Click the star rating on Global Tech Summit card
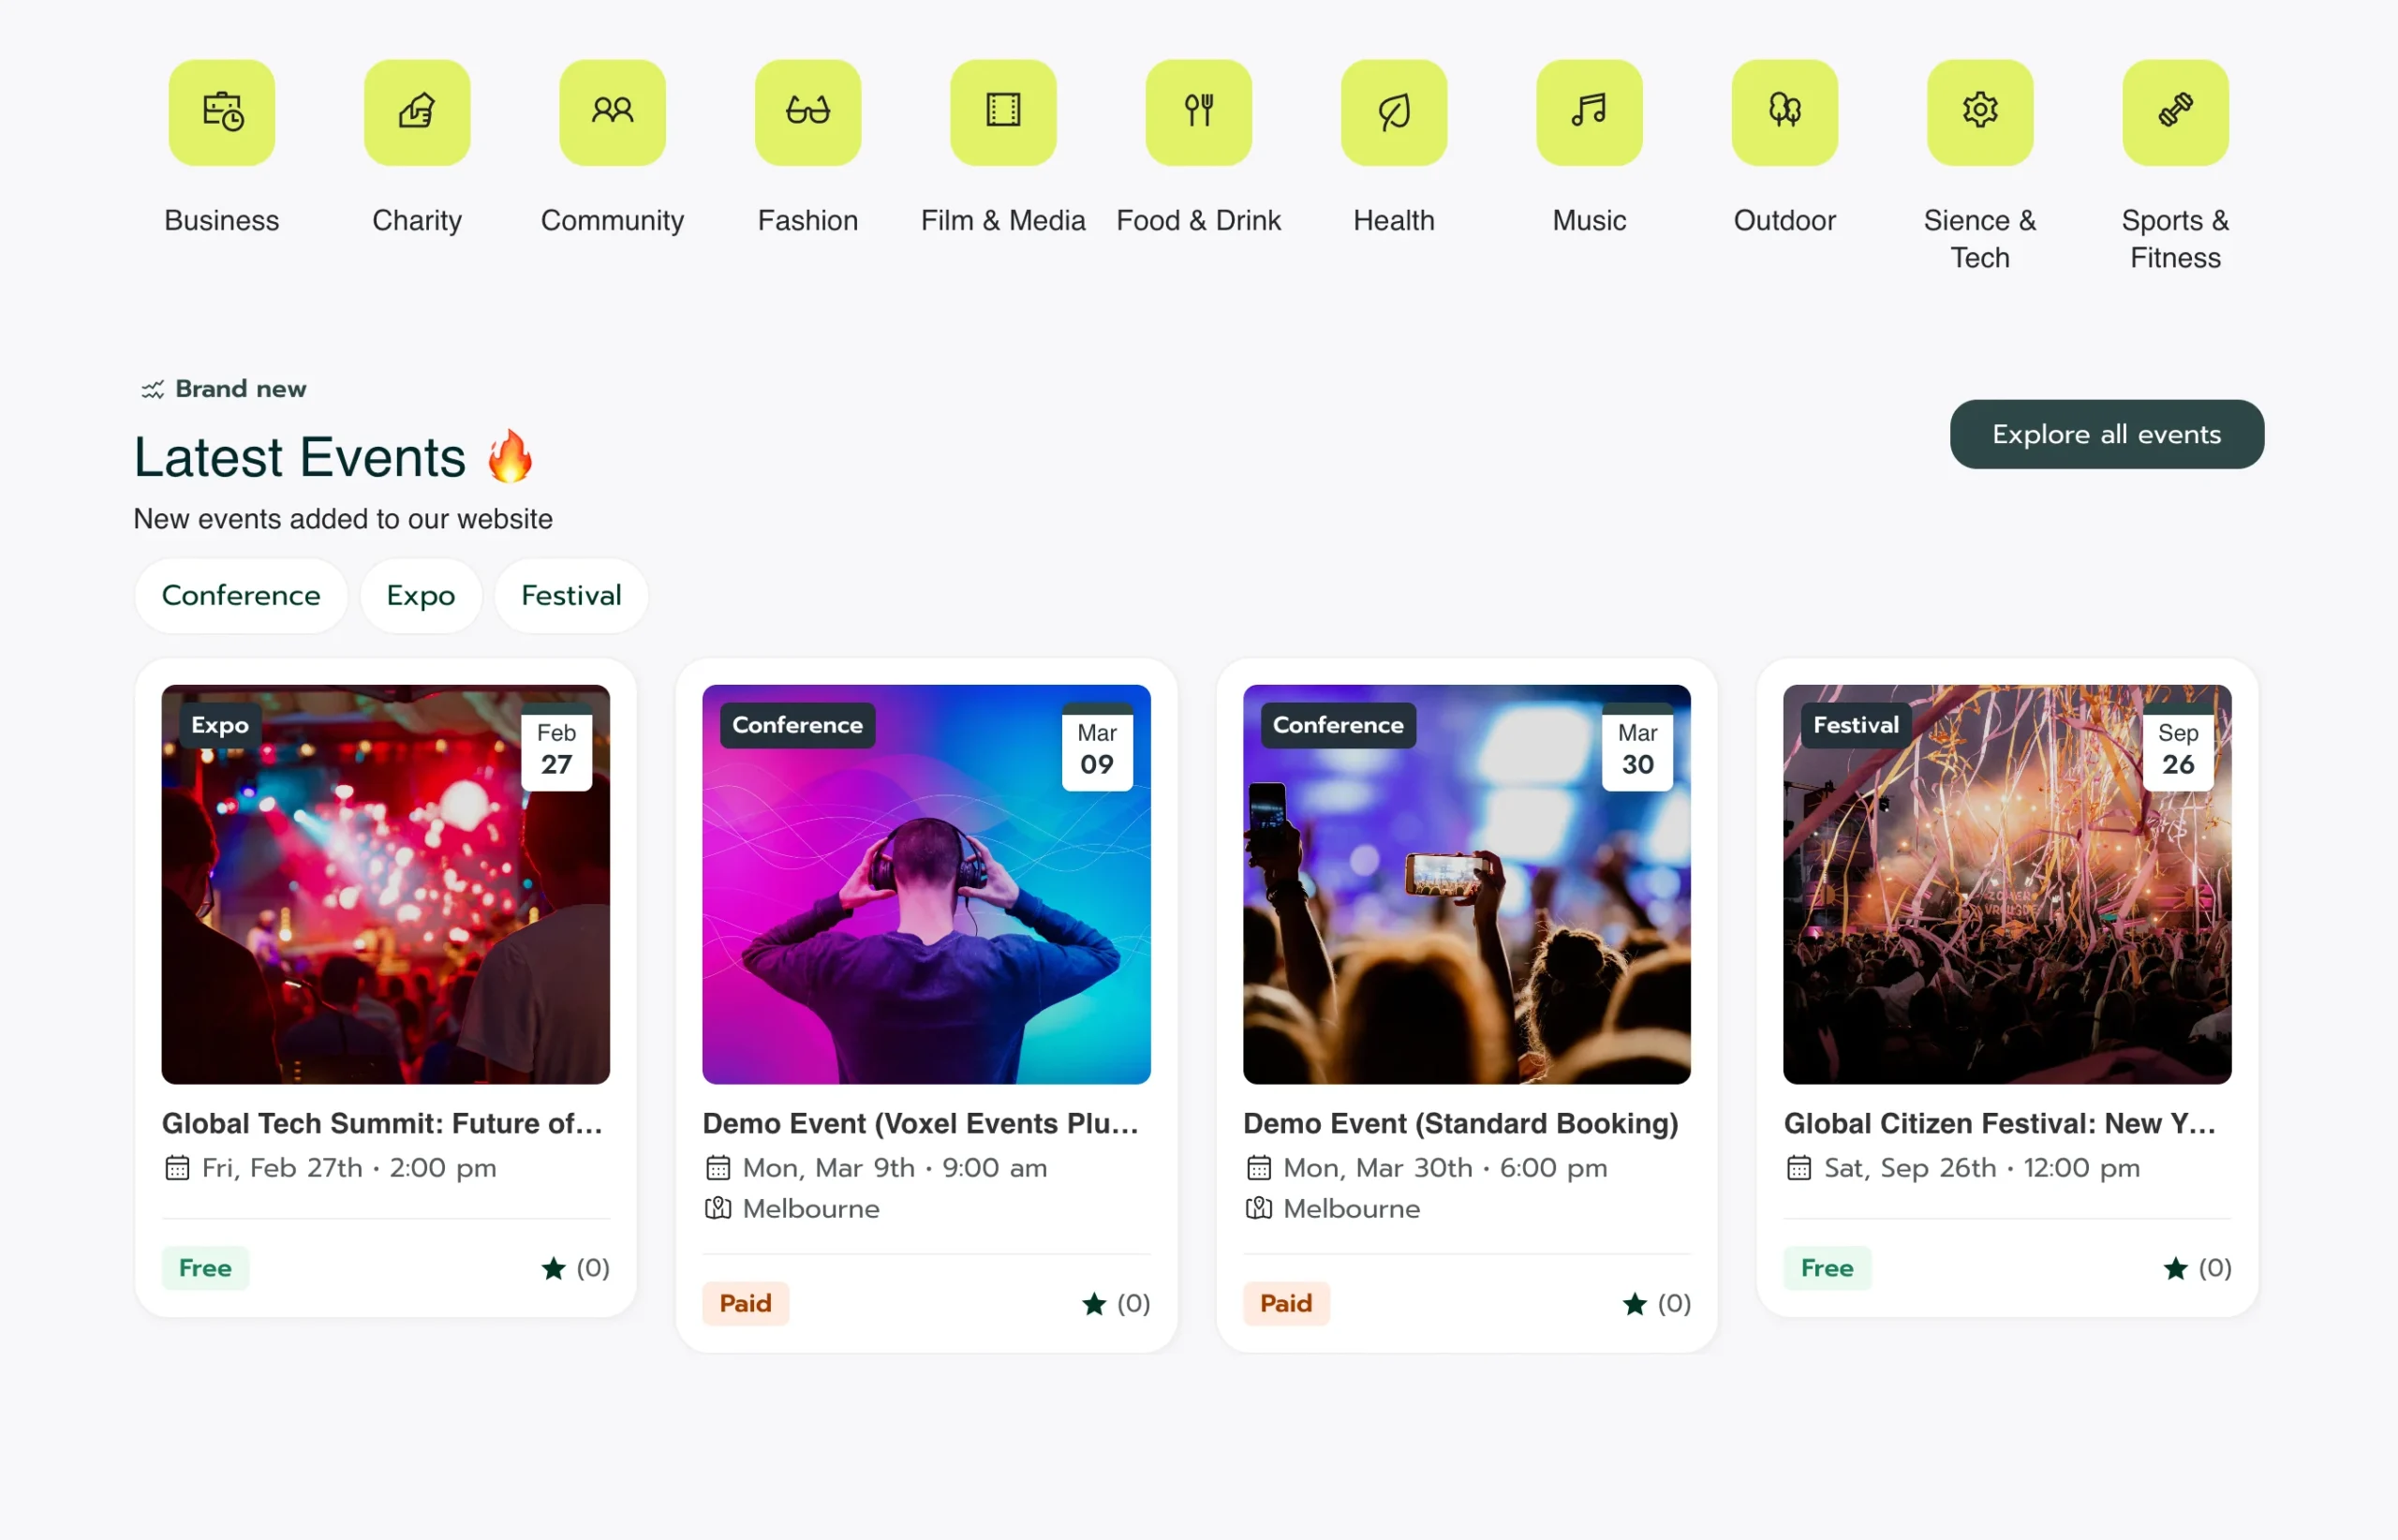Screen dimensions: 2398x1540 coord(575,1268)
